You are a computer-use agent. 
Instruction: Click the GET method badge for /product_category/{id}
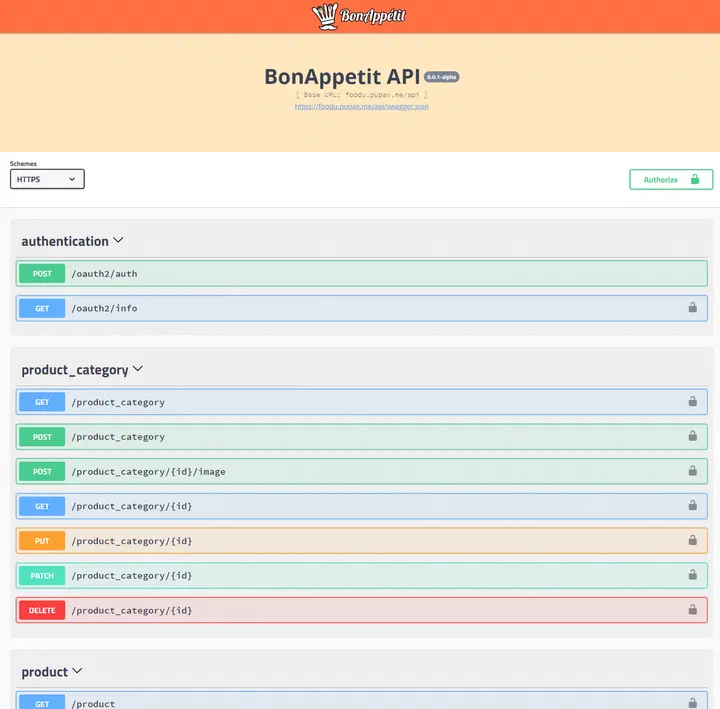click(42, 506)
